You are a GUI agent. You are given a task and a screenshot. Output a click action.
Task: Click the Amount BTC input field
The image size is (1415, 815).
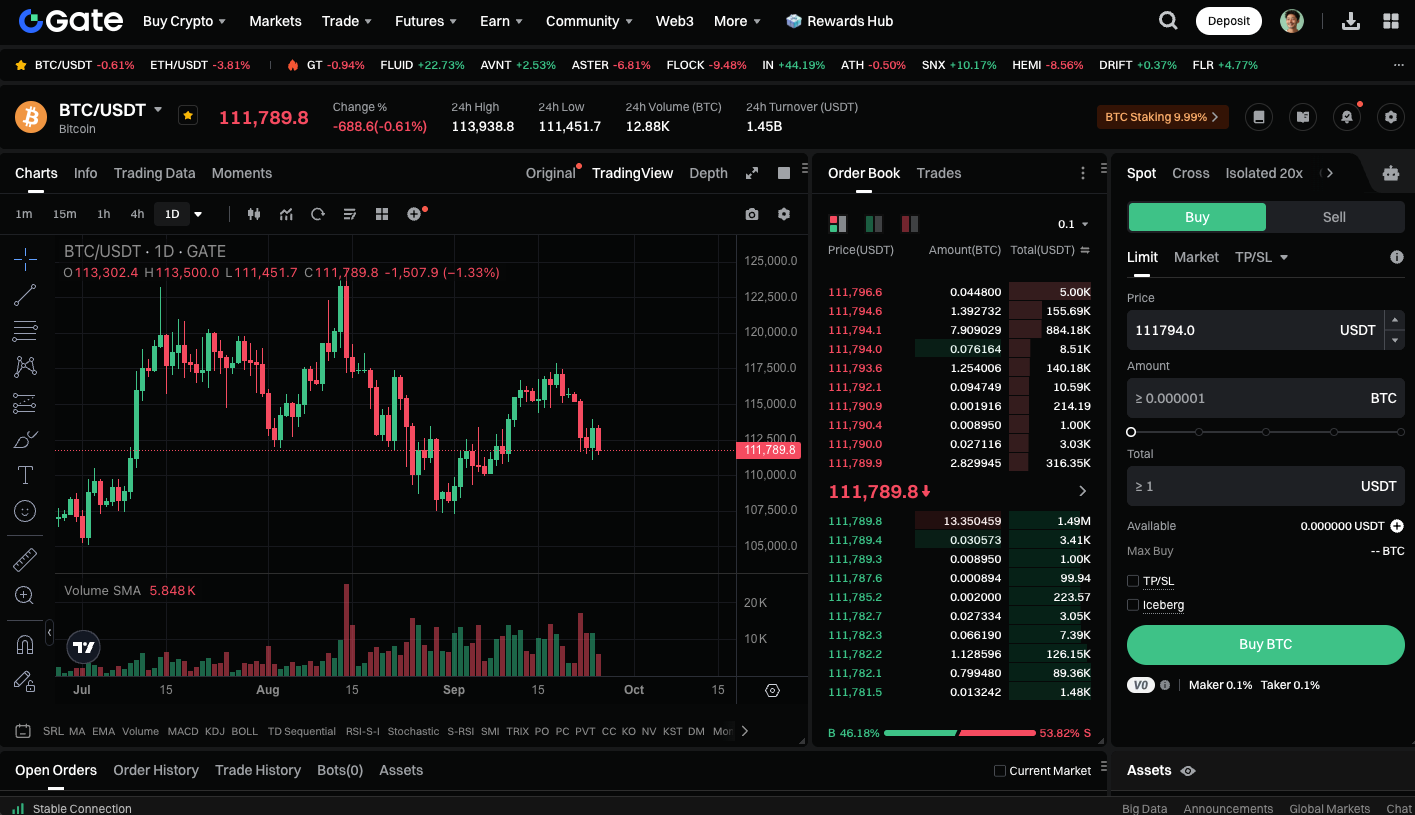[1266, 398]
